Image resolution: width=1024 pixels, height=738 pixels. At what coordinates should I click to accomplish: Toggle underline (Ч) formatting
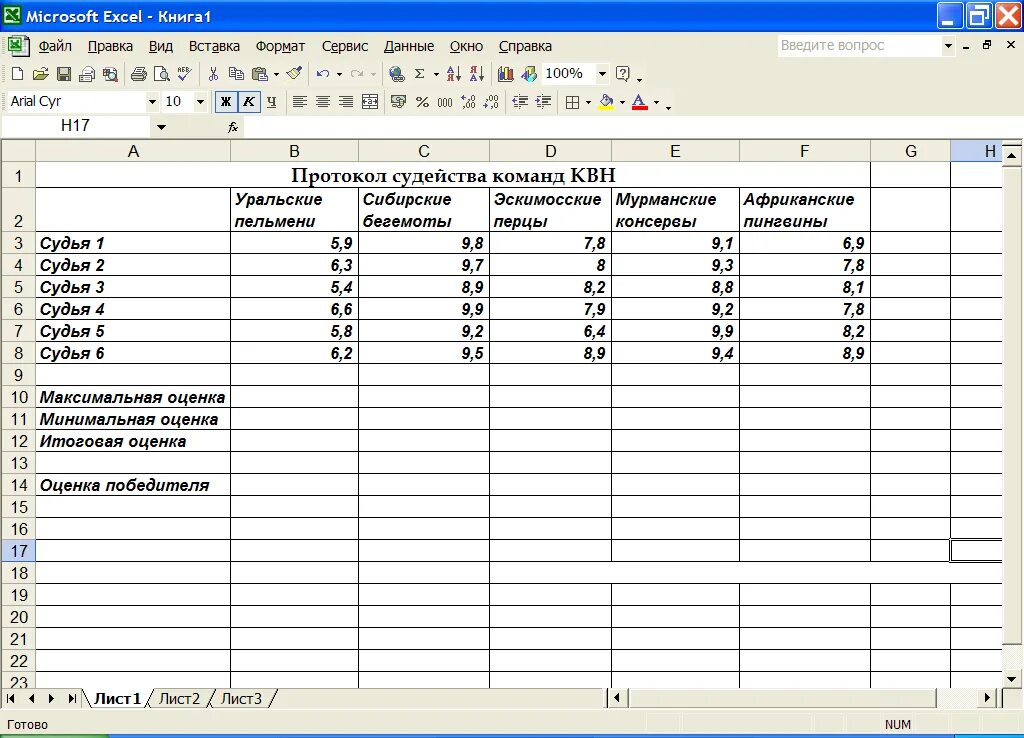(272, 102)
